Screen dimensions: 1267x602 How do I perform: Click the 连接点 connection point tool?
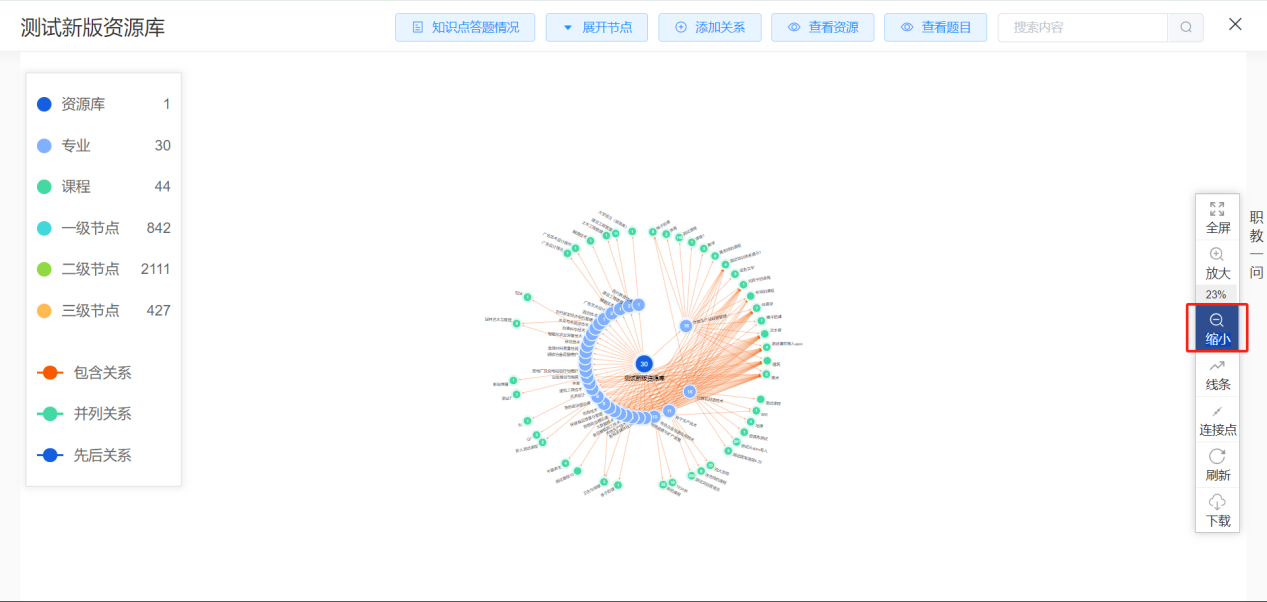pyautogui.click(x=1217, y=420)
